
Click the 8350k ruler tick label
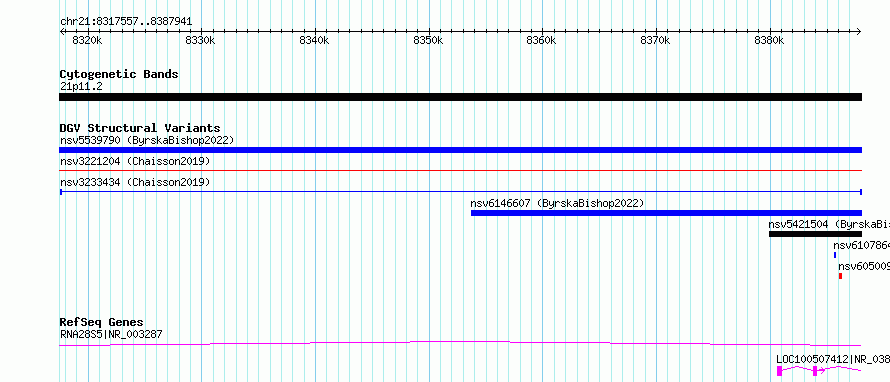click(428, 41)
